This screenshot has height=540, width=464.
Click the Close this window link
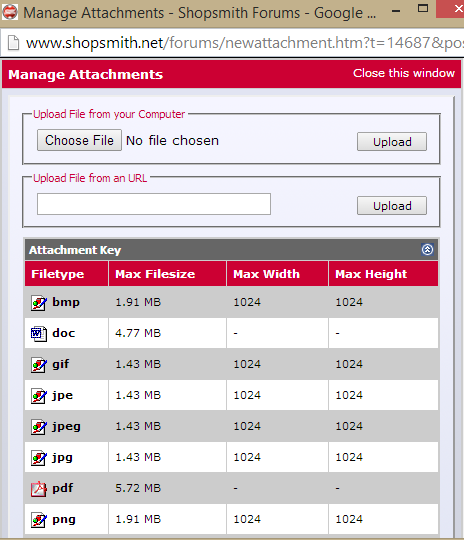click(404, 73)
